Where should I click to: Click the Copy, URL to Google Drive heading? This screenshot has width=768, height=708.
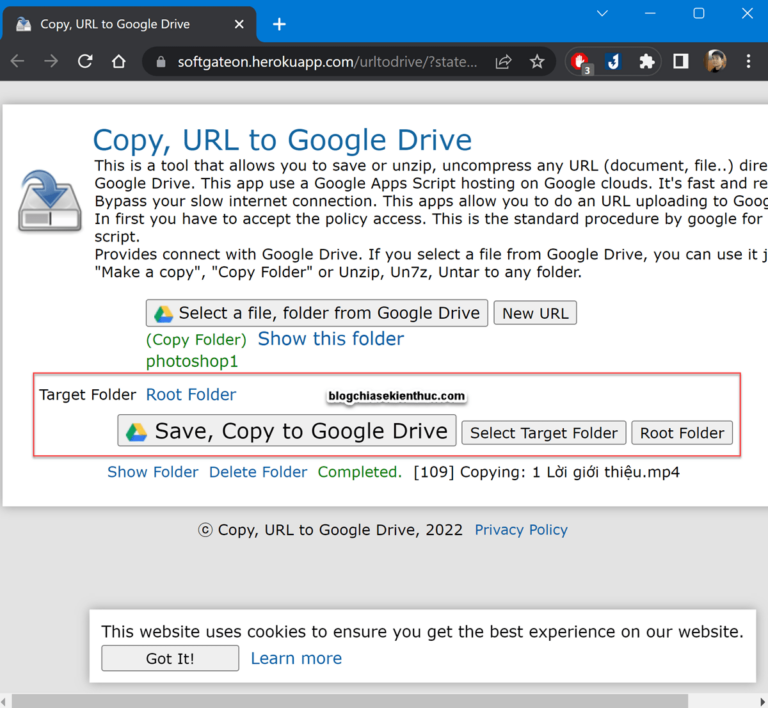[x=282, y=141]
